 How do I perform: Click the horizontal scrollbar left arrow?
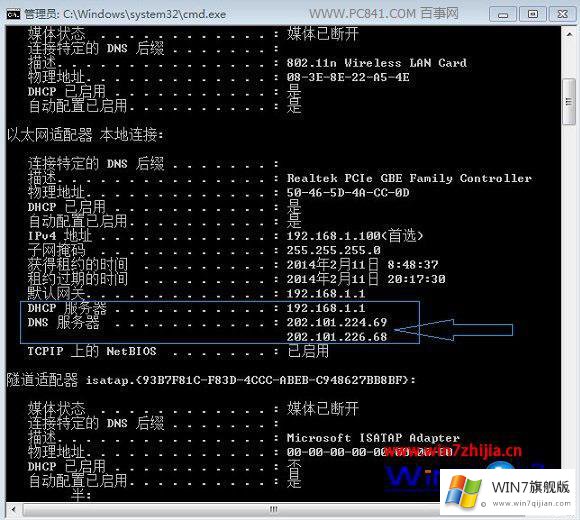[x=14, y=509]
